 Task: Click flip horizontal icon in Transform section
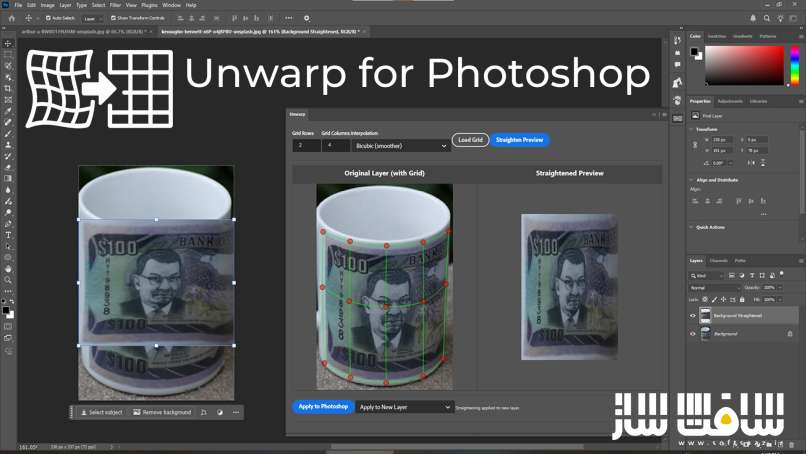pos(751,163)
